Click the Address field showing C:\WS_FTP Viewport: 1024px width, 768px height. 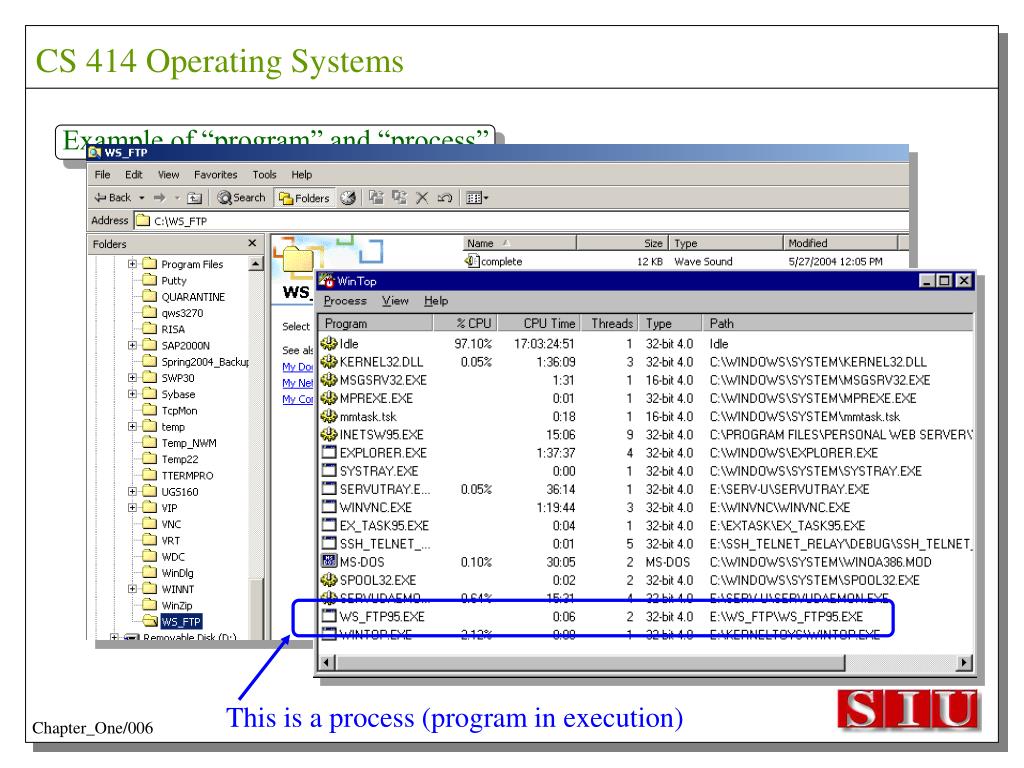(521, 221)
